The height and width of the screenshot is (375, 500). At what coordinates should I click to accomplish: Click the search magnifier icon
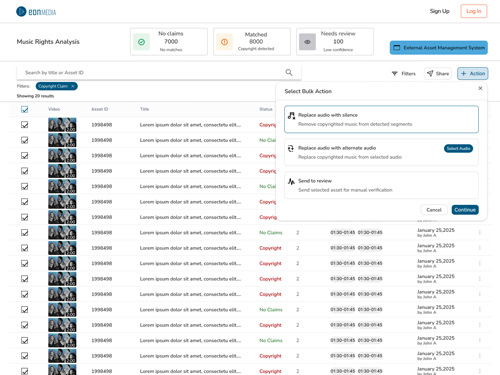pyautogui.click(x=289, y=72)
